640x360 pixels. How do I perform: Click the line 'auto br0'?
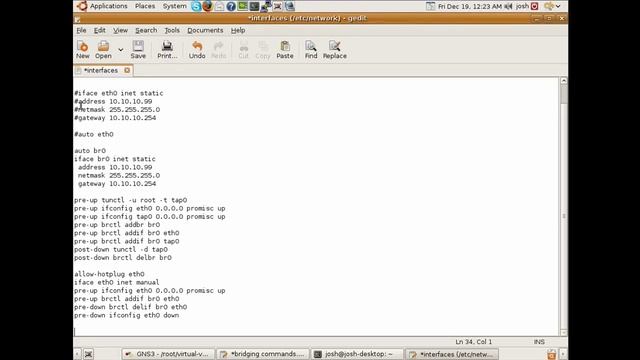(90, 151)
